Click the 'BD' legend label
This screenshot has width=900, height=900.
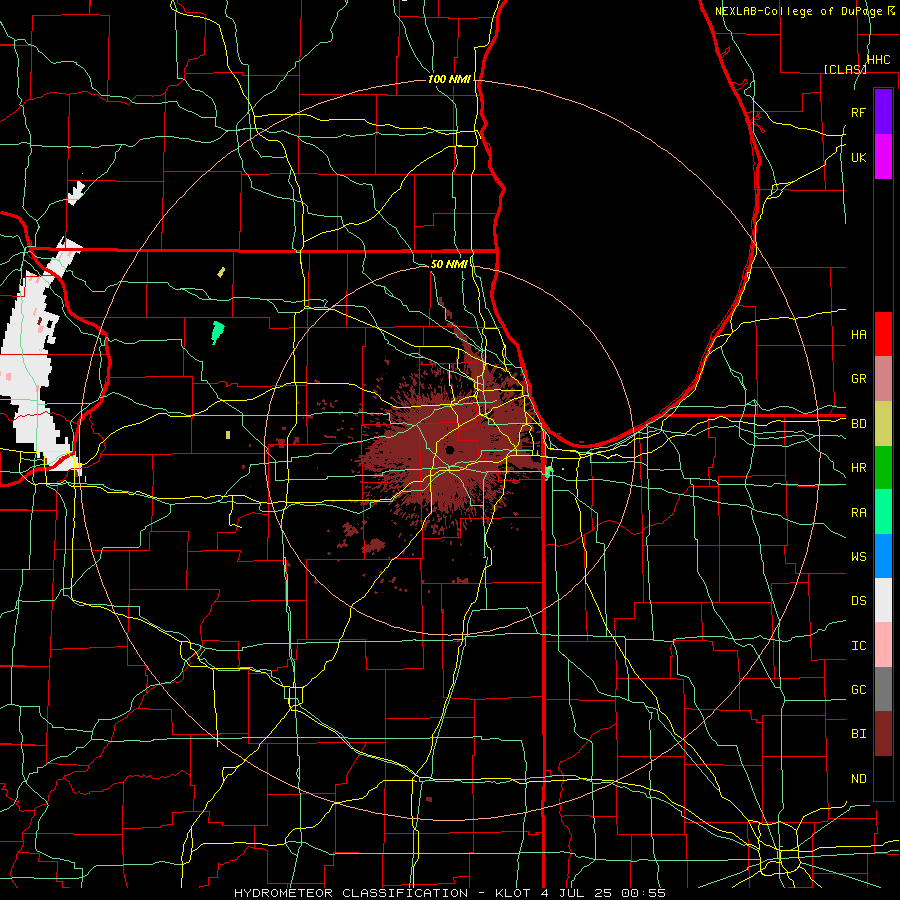click(x=858, y=424)
